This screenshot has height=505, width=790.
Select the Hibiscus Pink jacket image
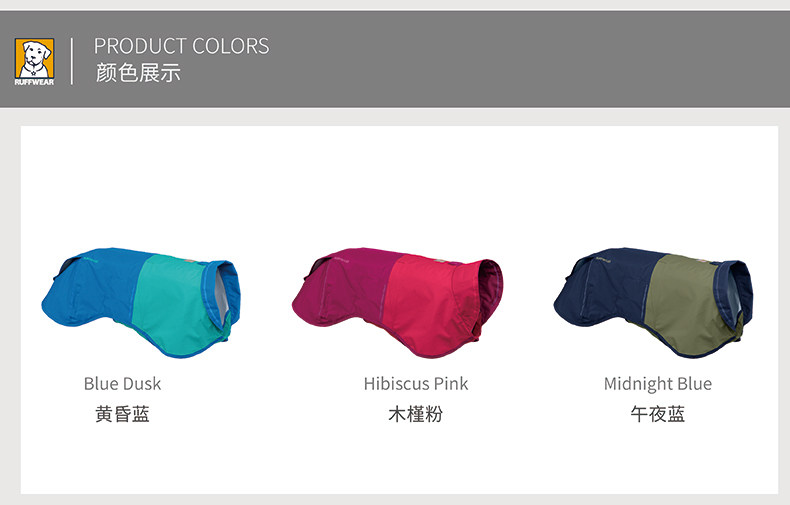click(397, 303)
